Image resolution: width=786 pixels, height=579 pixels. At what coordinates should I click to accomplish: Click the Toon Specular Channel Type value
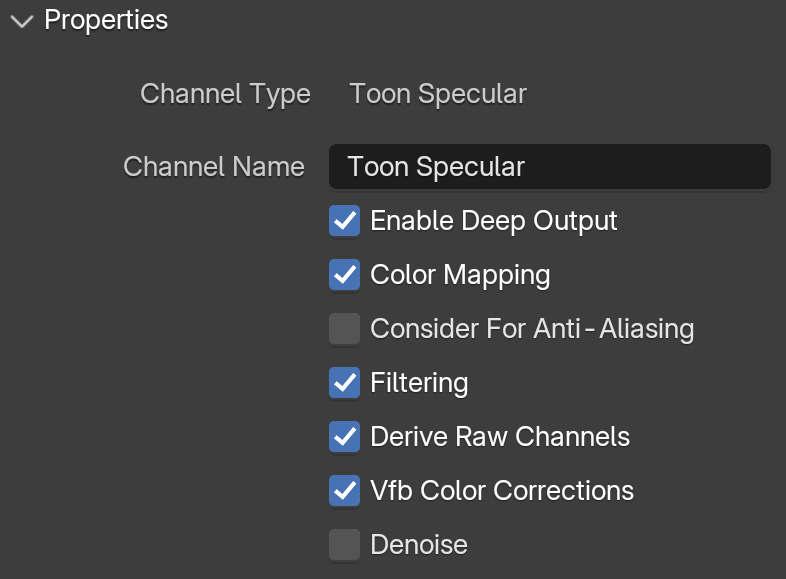click(x=438, y=94)
